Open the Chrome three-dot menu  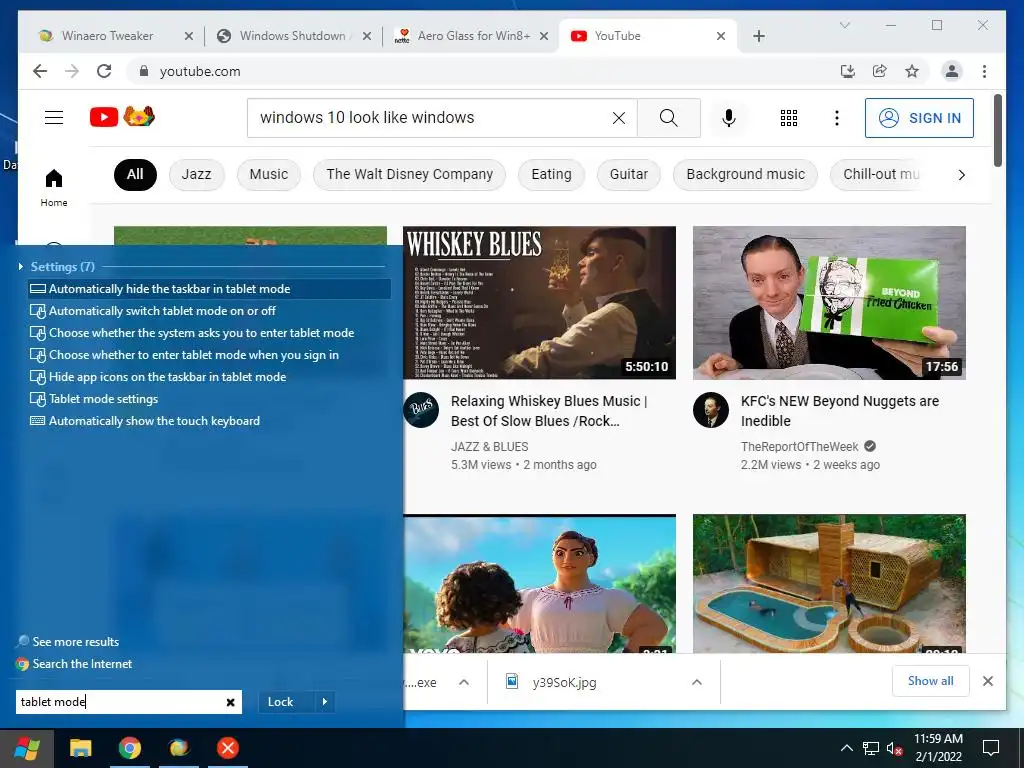(984, 71)
